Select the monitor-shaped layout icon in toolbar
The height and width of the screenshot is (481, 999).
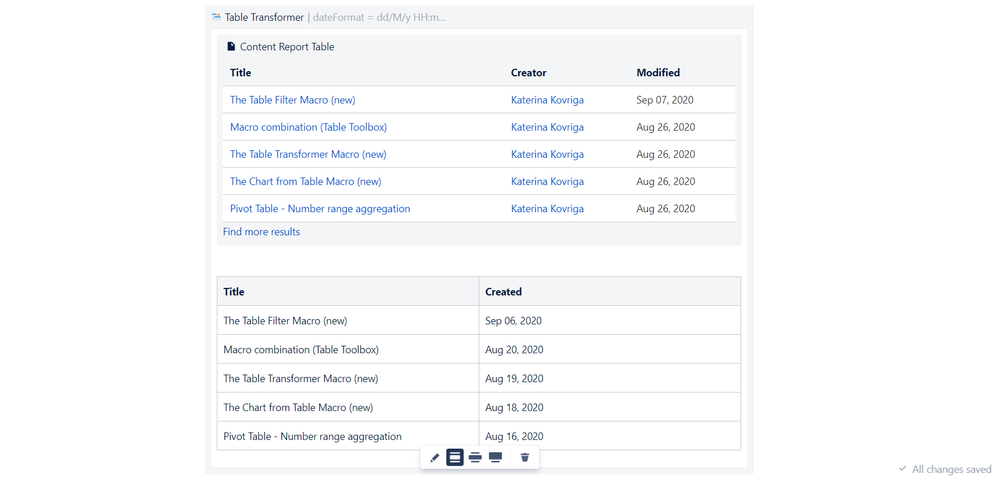[496, 457]
